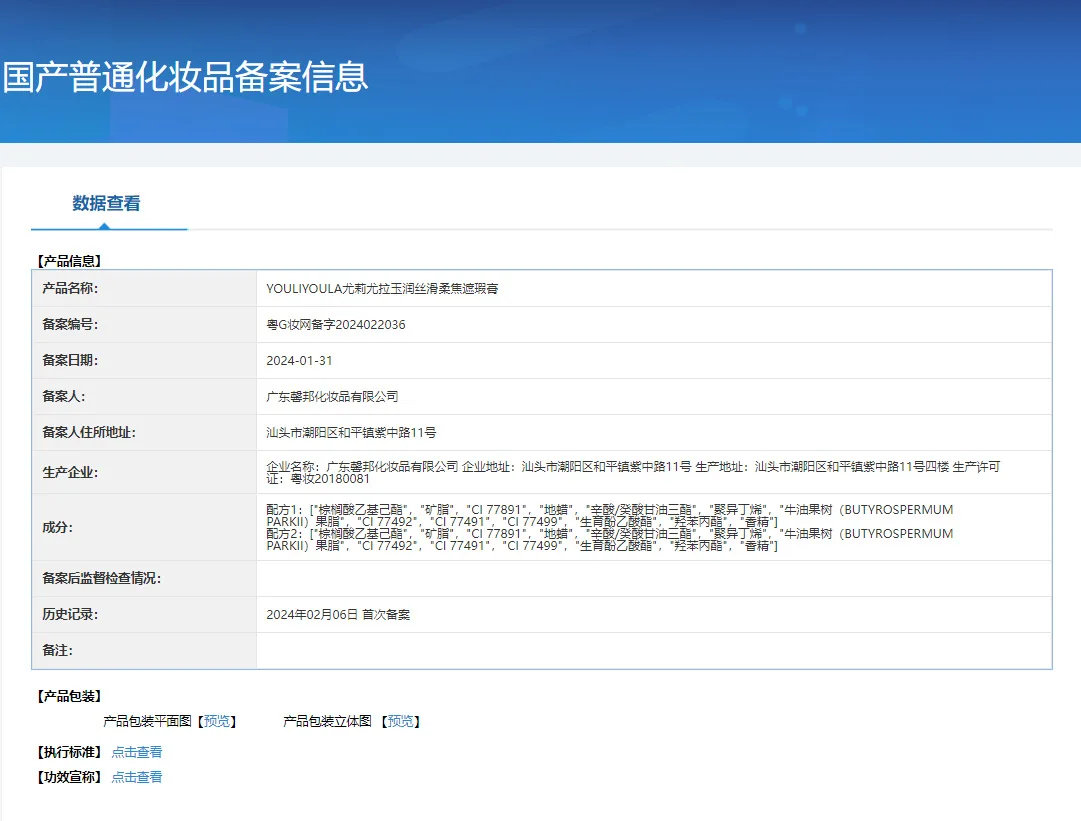1081x821 pixels.
Task: Select the 成分 label cell
Action: pyautogui.click(x=144, y=527)
